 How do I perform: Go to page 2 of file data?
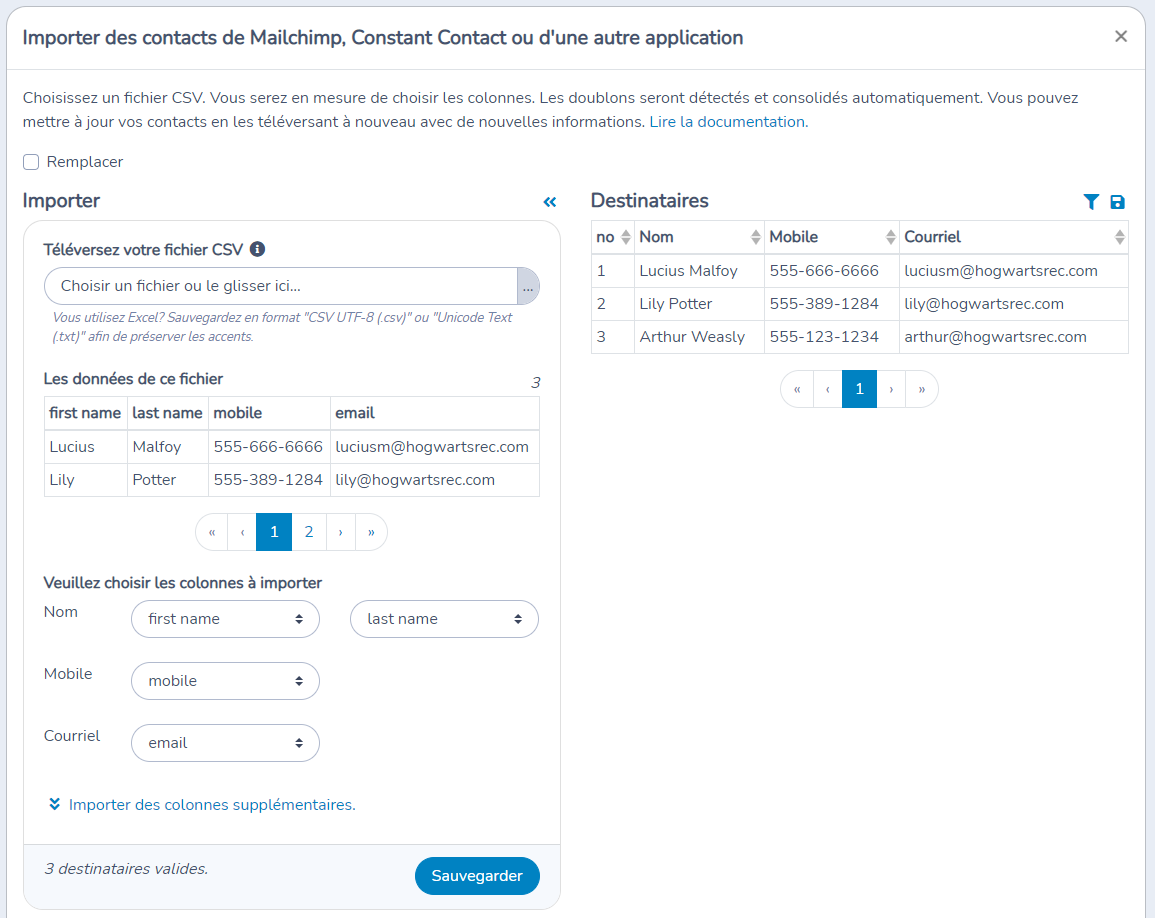pyautogui.click(x=309, y=532)
